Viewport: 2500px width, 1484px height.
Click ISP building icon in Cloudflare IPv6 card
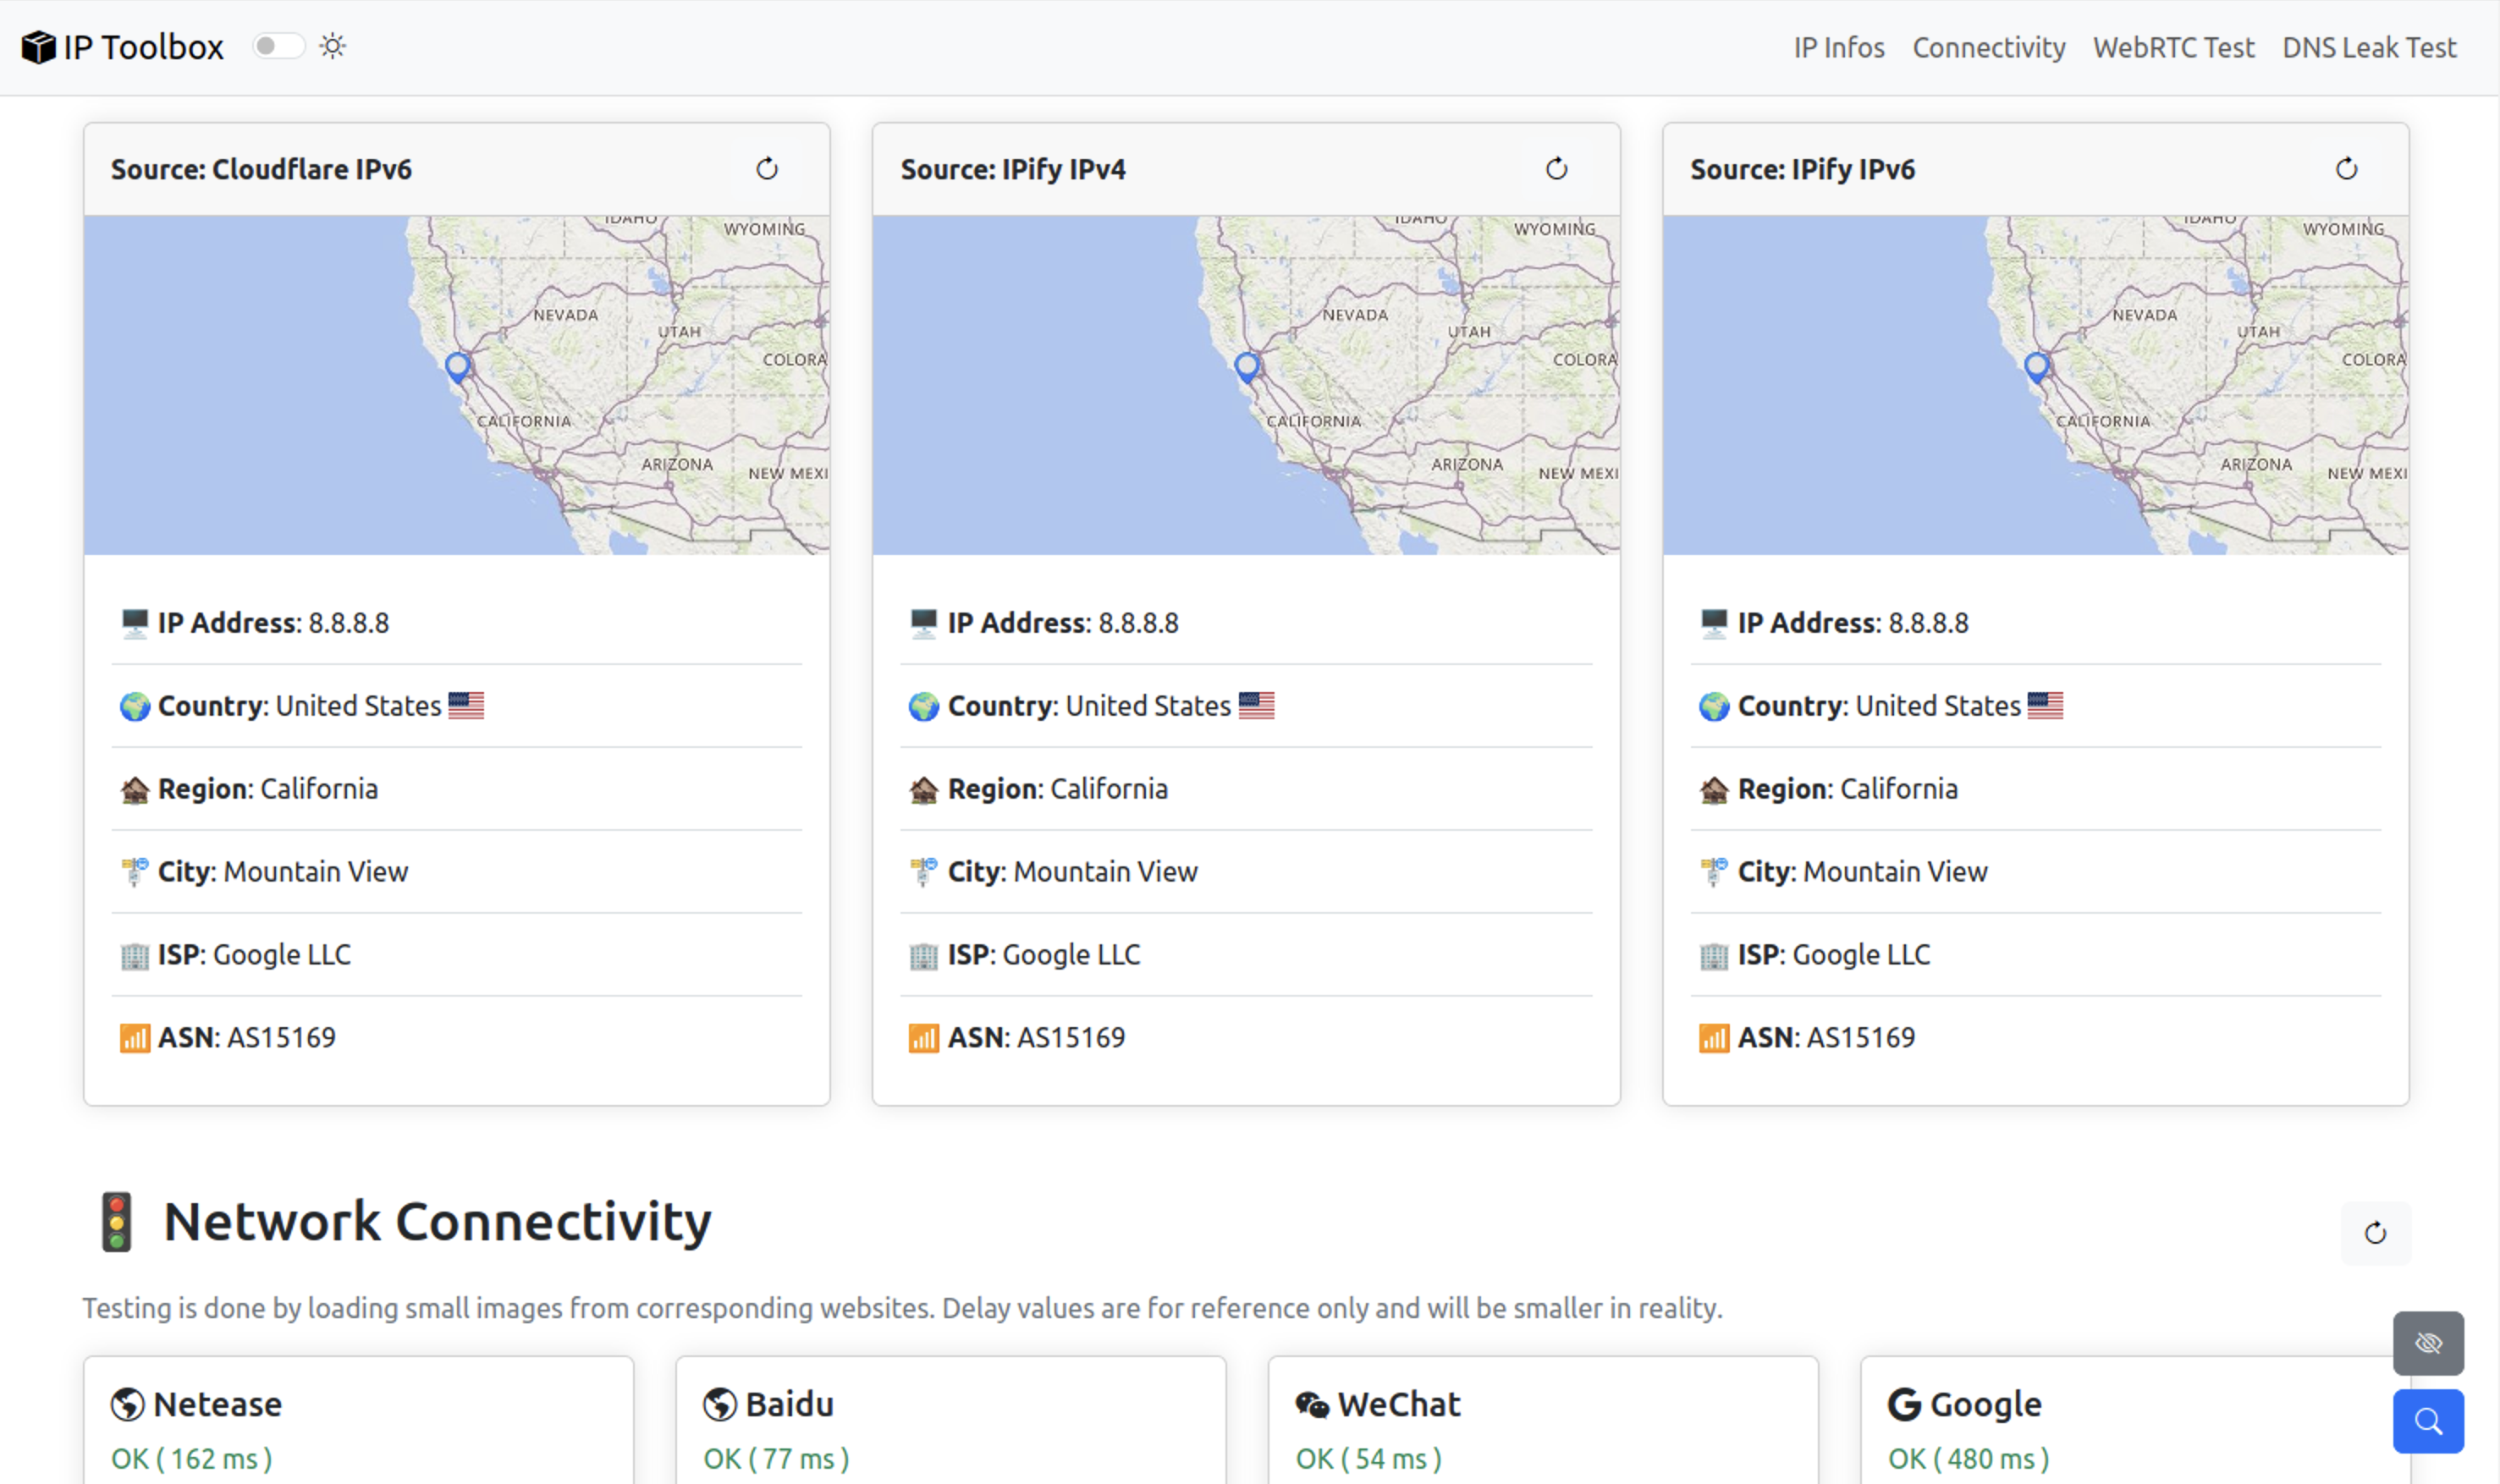(134, 955)
